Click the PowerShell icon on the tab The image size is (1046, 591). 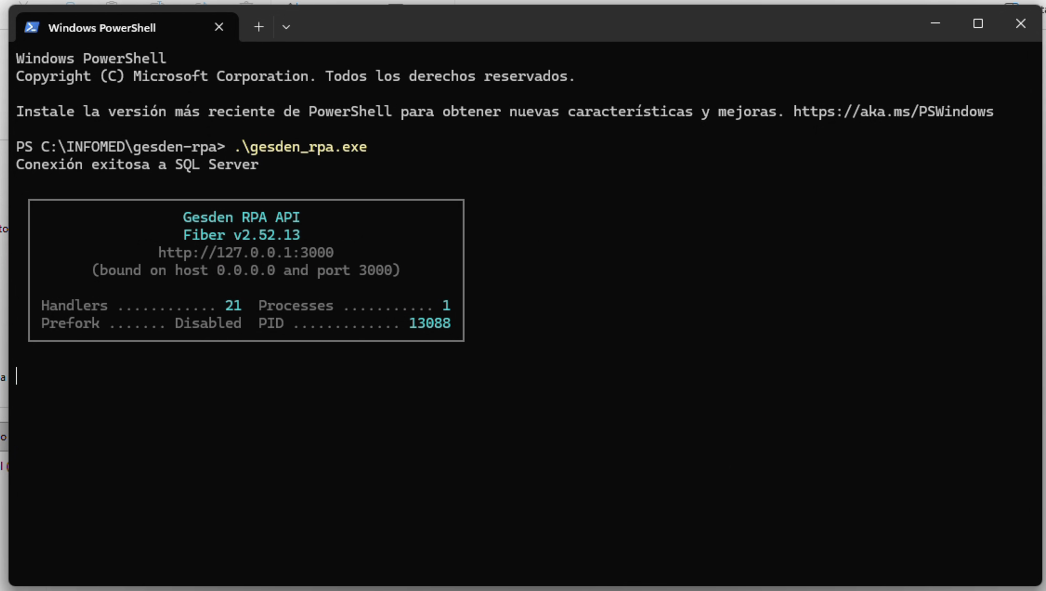pos(31,27)
